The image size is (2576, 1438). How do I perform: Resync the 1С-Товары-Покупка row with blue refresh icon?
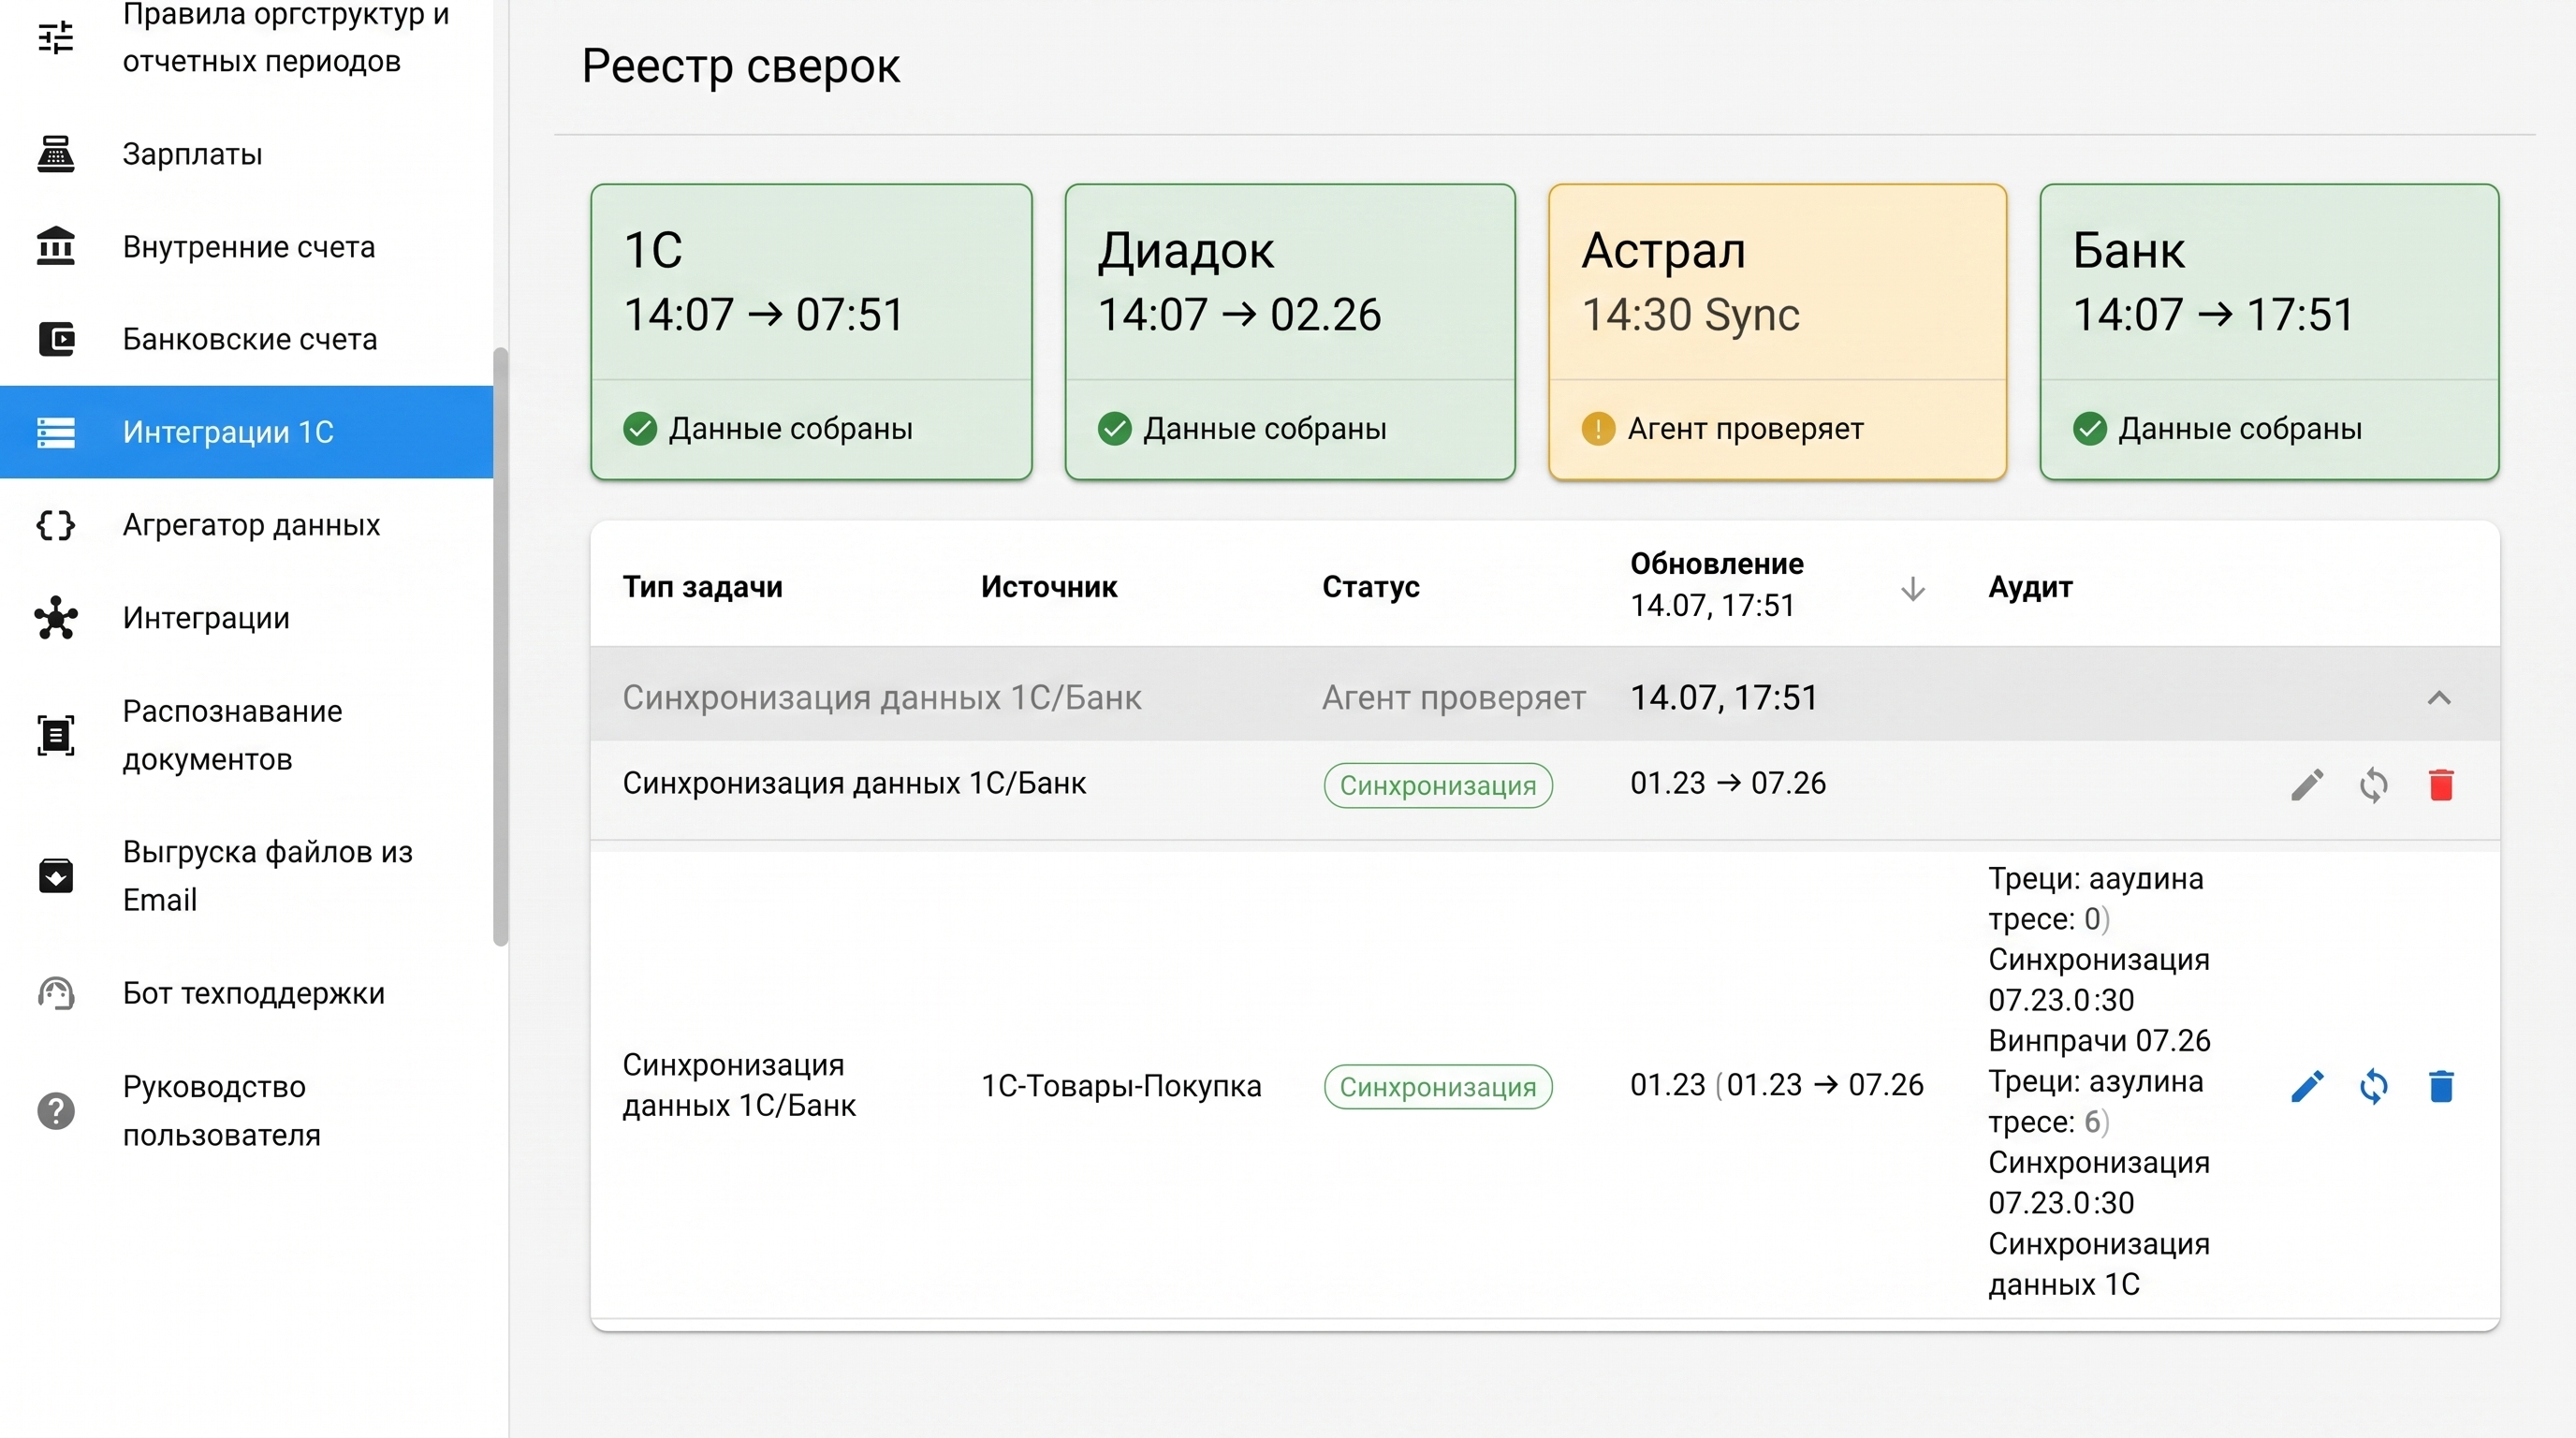tap(2374, 1086)
